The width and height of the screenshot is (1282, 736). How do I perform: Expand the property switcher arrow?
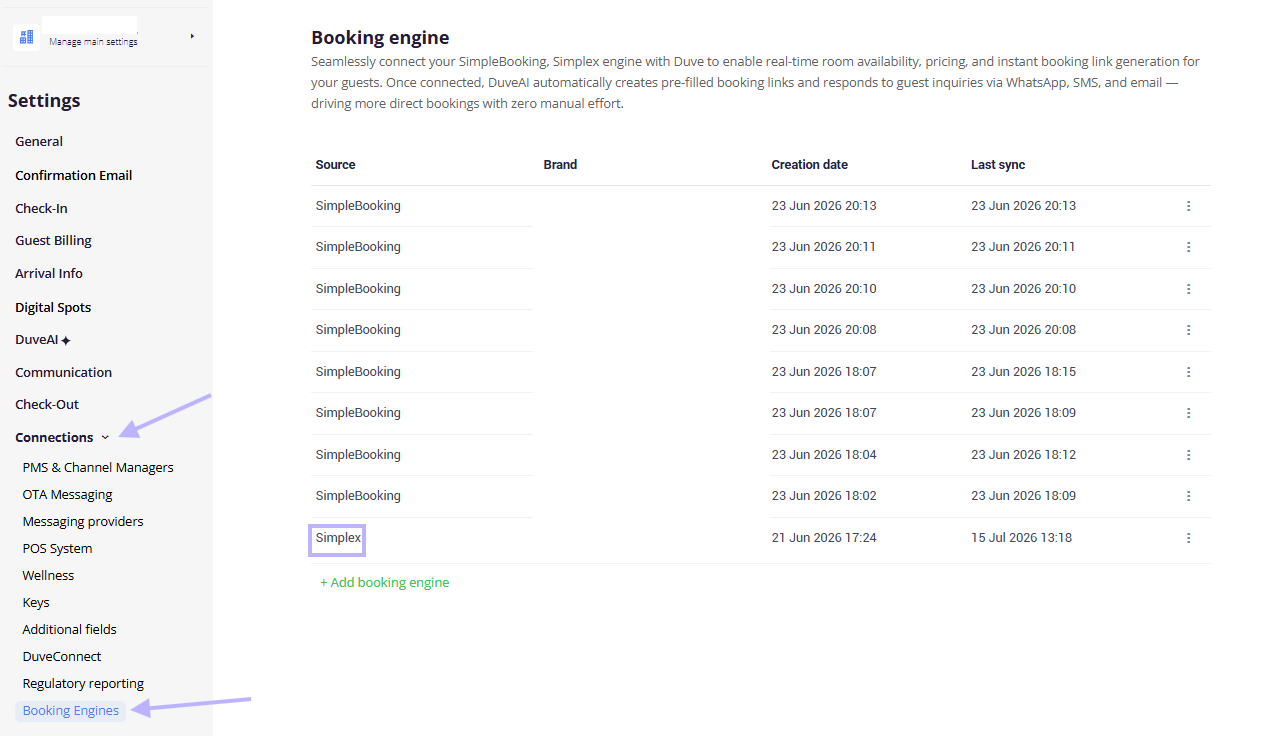[192, 36]
